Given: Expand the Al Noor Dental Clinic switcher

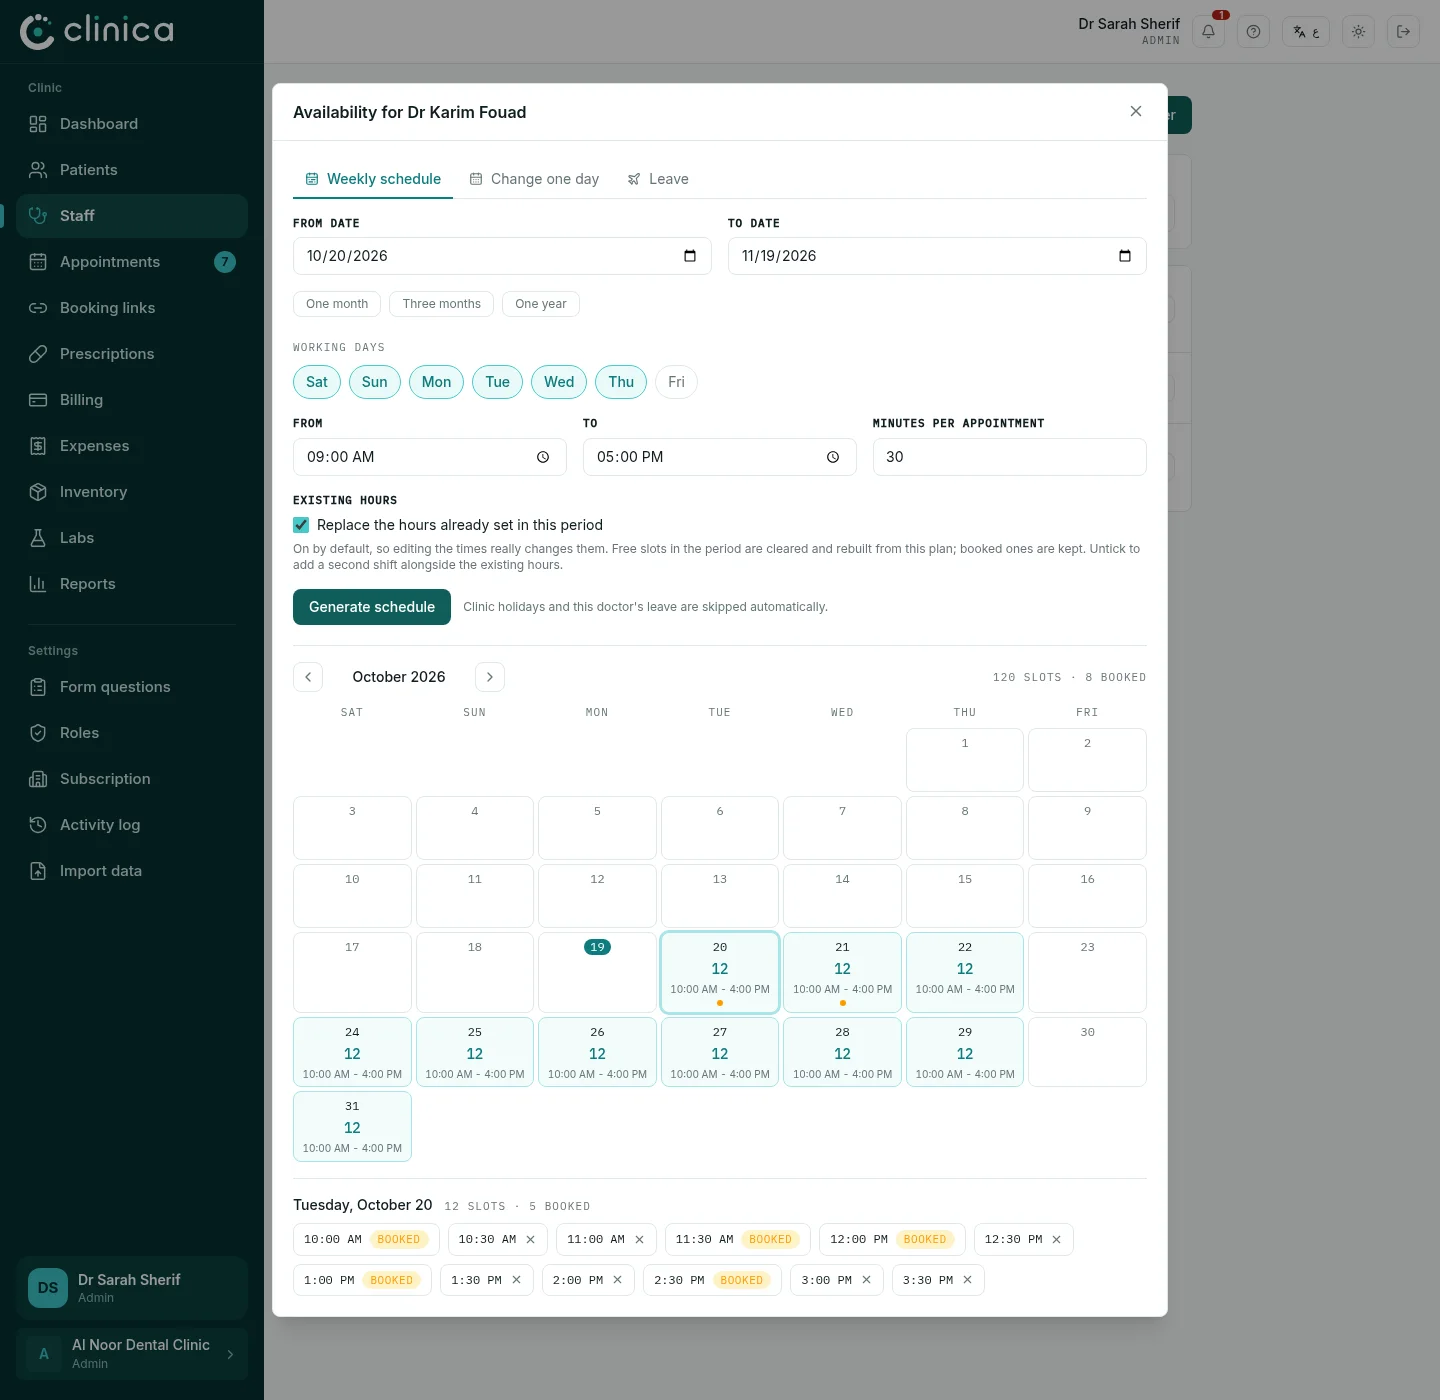Looking at the screenshot, I should 132,1354.
